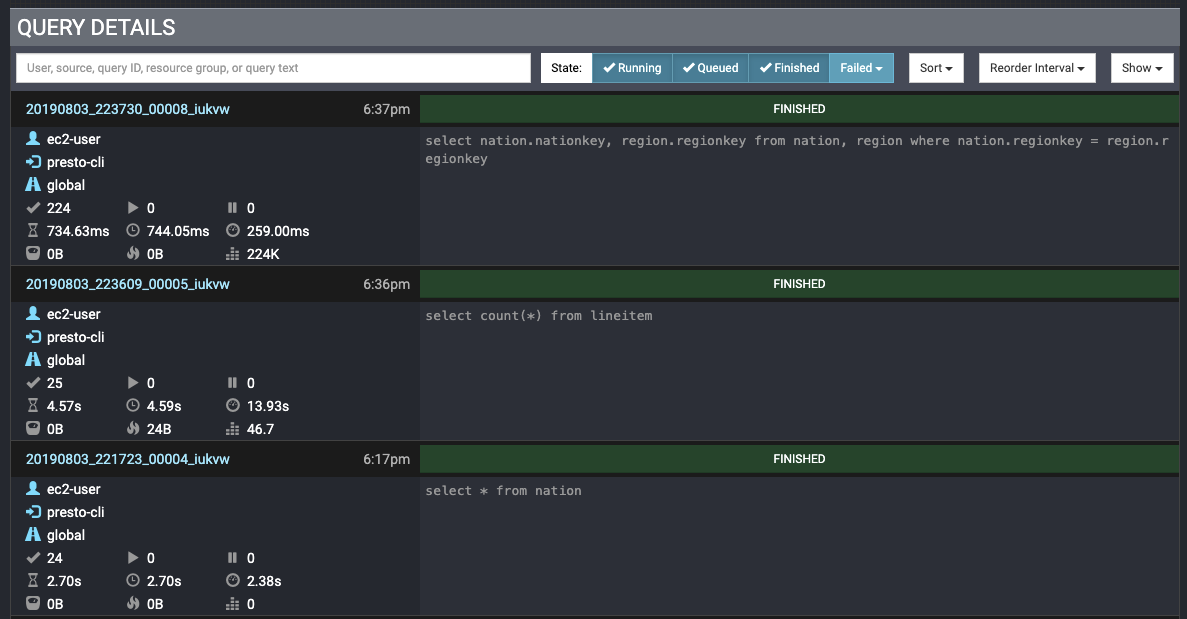
Task: Click global resource group icon in second query
Action: (x=33, y=360)
